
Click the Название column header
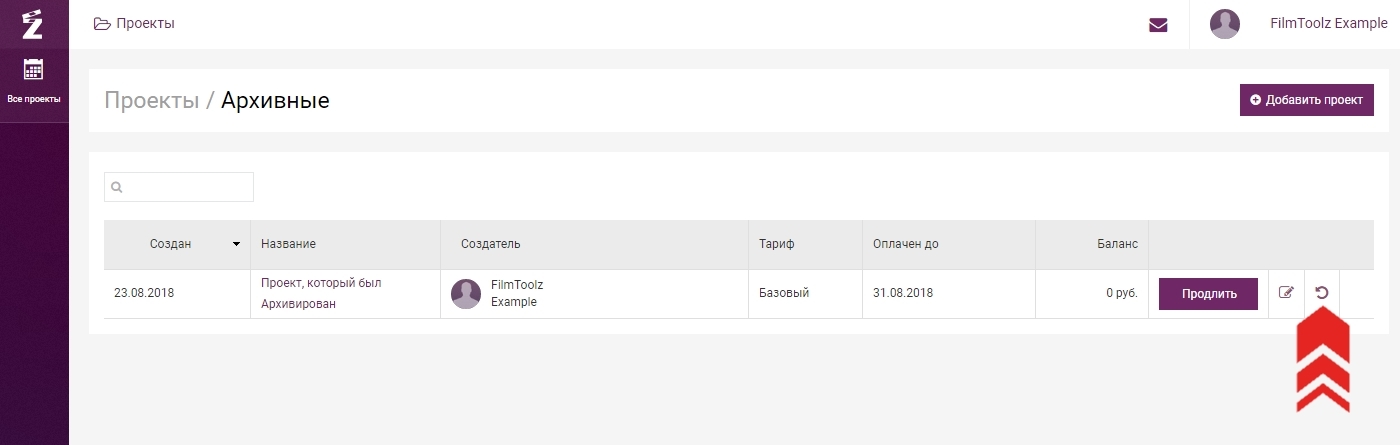point(289,244)
